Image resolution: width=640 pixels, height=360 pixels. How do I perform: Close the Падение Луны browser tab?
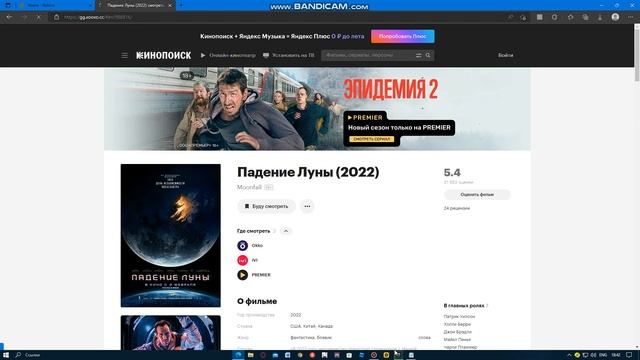coord(170,5)
